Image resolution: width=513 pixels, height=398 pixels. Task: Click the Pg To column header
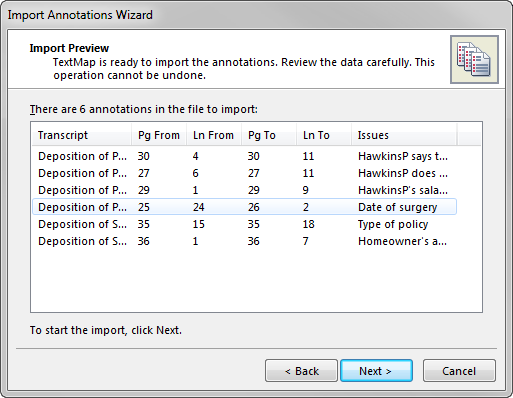pyautogui.click(x=269, y=135)
